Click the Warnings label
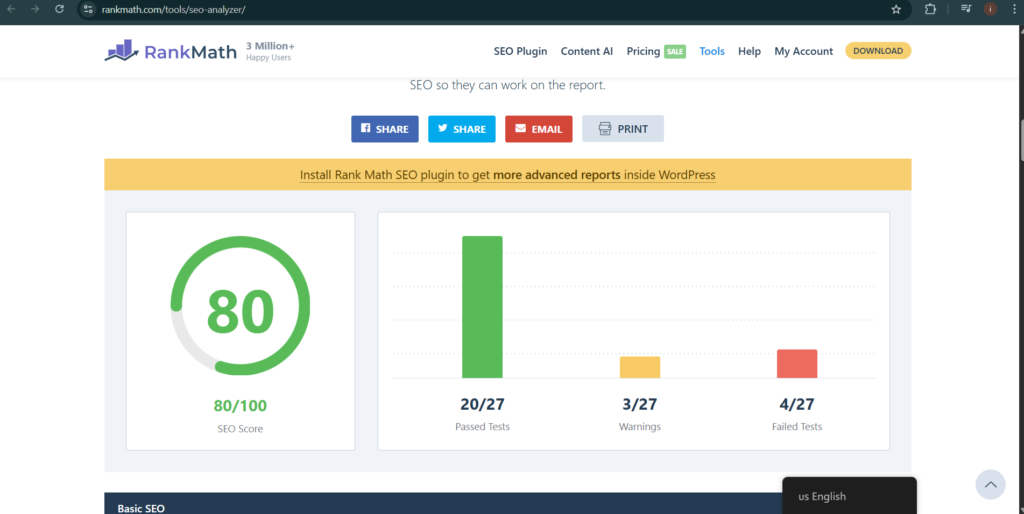This screenshot has height=514, width=1024. coord(639,426)
